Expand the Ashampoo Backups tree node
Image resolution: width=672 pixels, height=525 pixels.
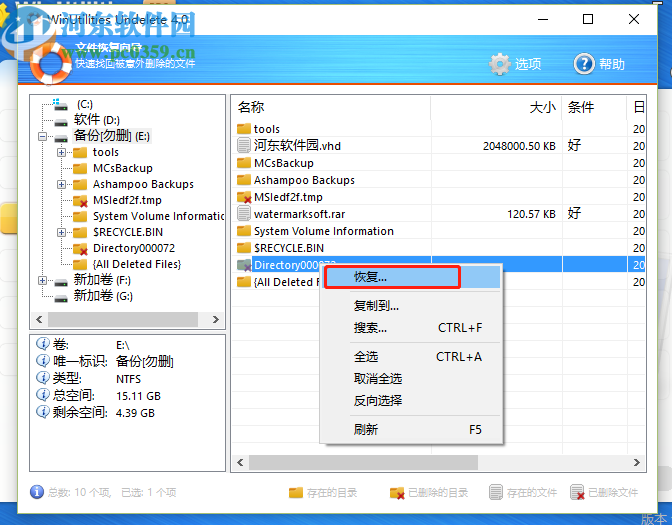(61, 184)
